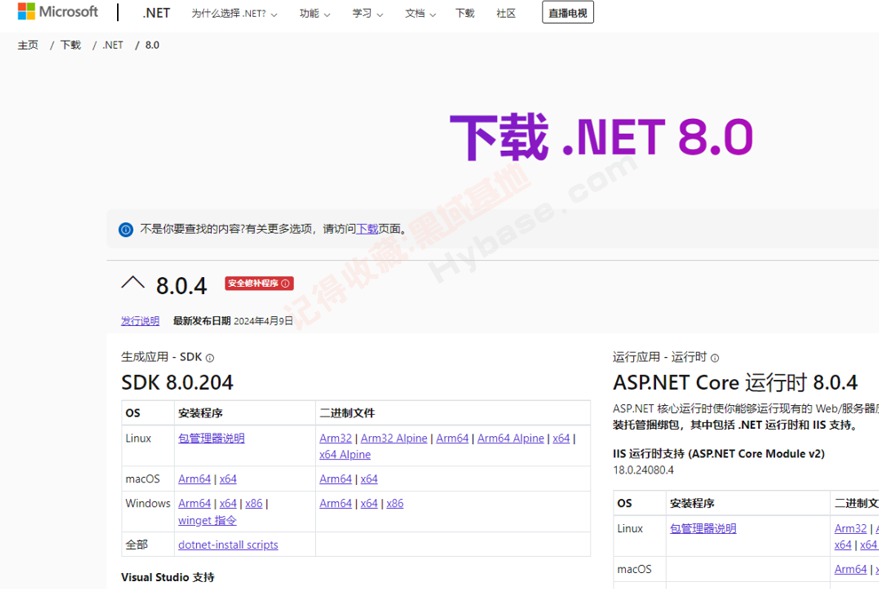Click 下载 in the breadcrumb trail
The width and height of the screenshot is (882, 602).
click(x=70, y=45)
